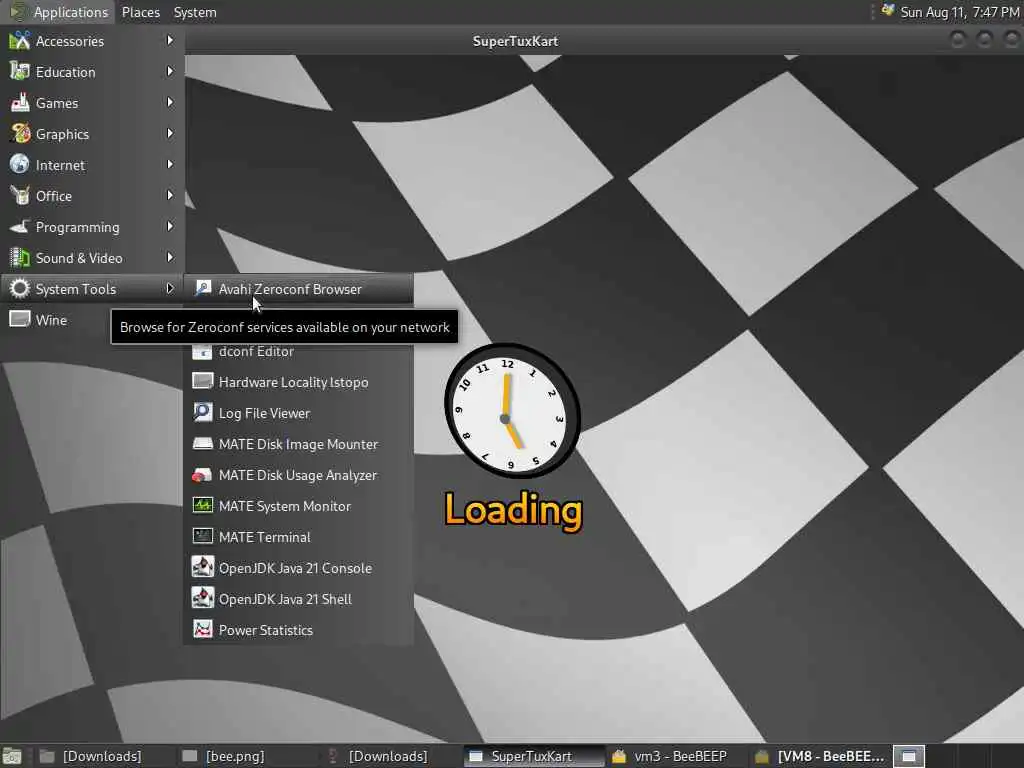The height and width of the screenshot is (768, 1024).
Task: Launch MATE Terminal from System Tools
Action: click(x=299, y=537)
